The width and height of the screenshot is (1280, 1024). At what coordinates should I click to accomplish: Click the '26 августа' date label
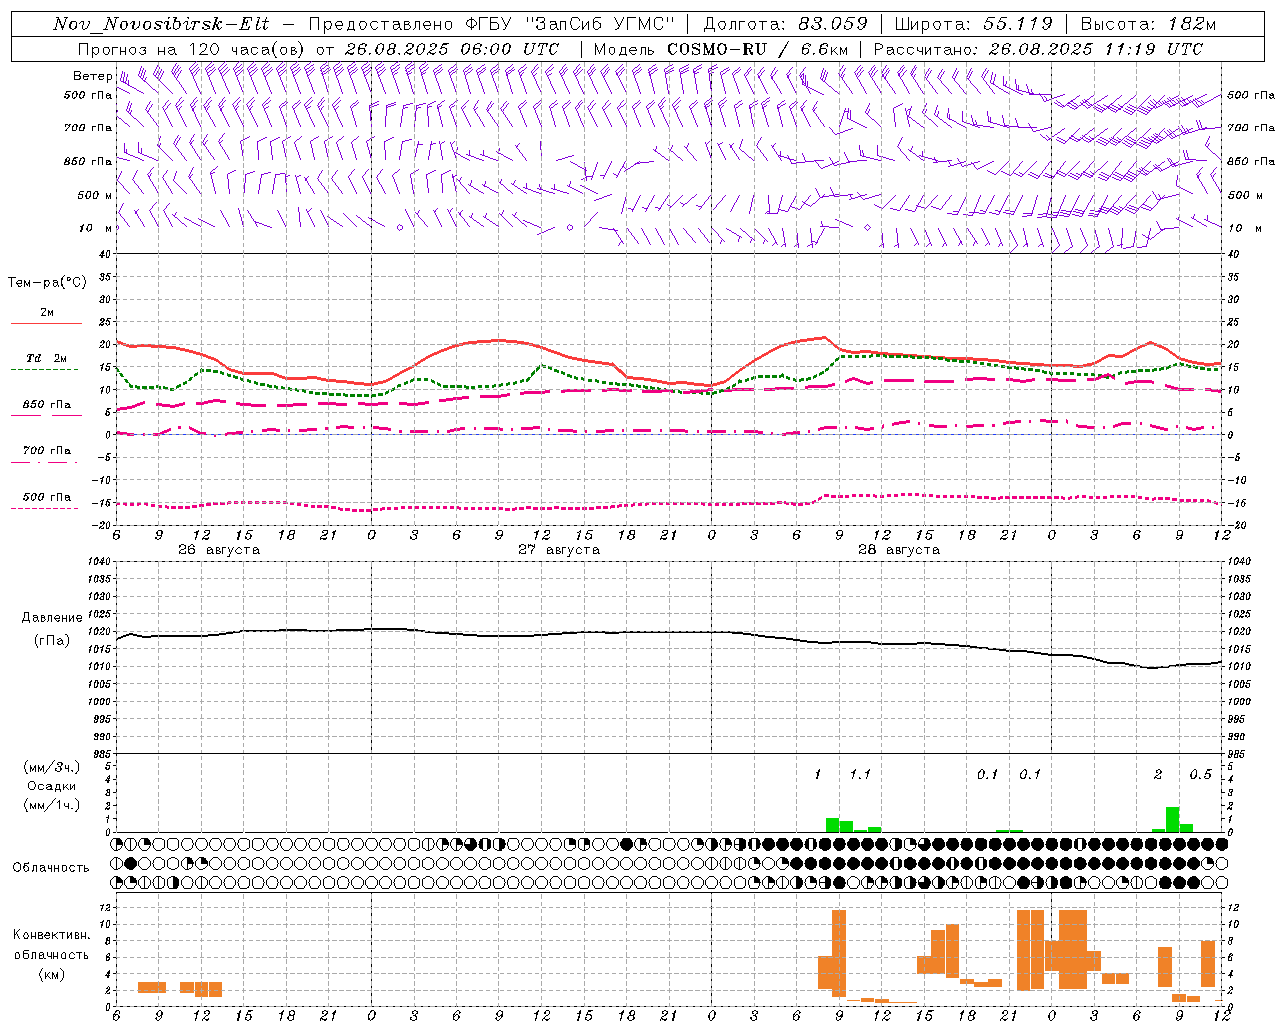click(219, 550)
